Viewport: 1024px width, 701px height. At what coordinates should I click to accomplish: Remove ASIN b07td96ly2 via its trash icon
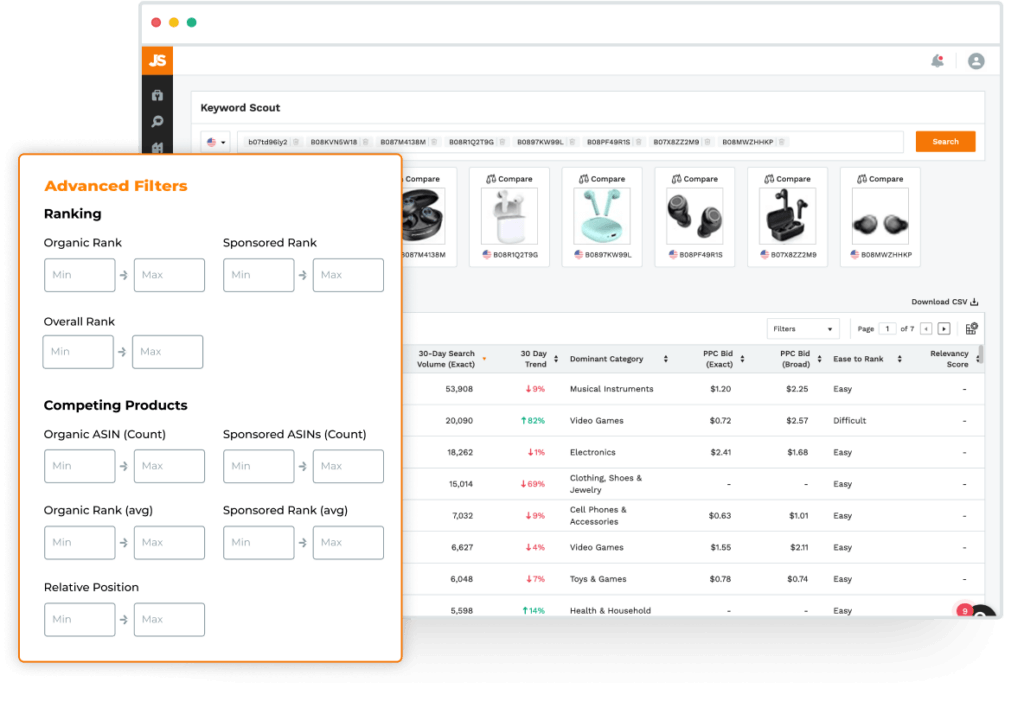[x=296, y=142]
